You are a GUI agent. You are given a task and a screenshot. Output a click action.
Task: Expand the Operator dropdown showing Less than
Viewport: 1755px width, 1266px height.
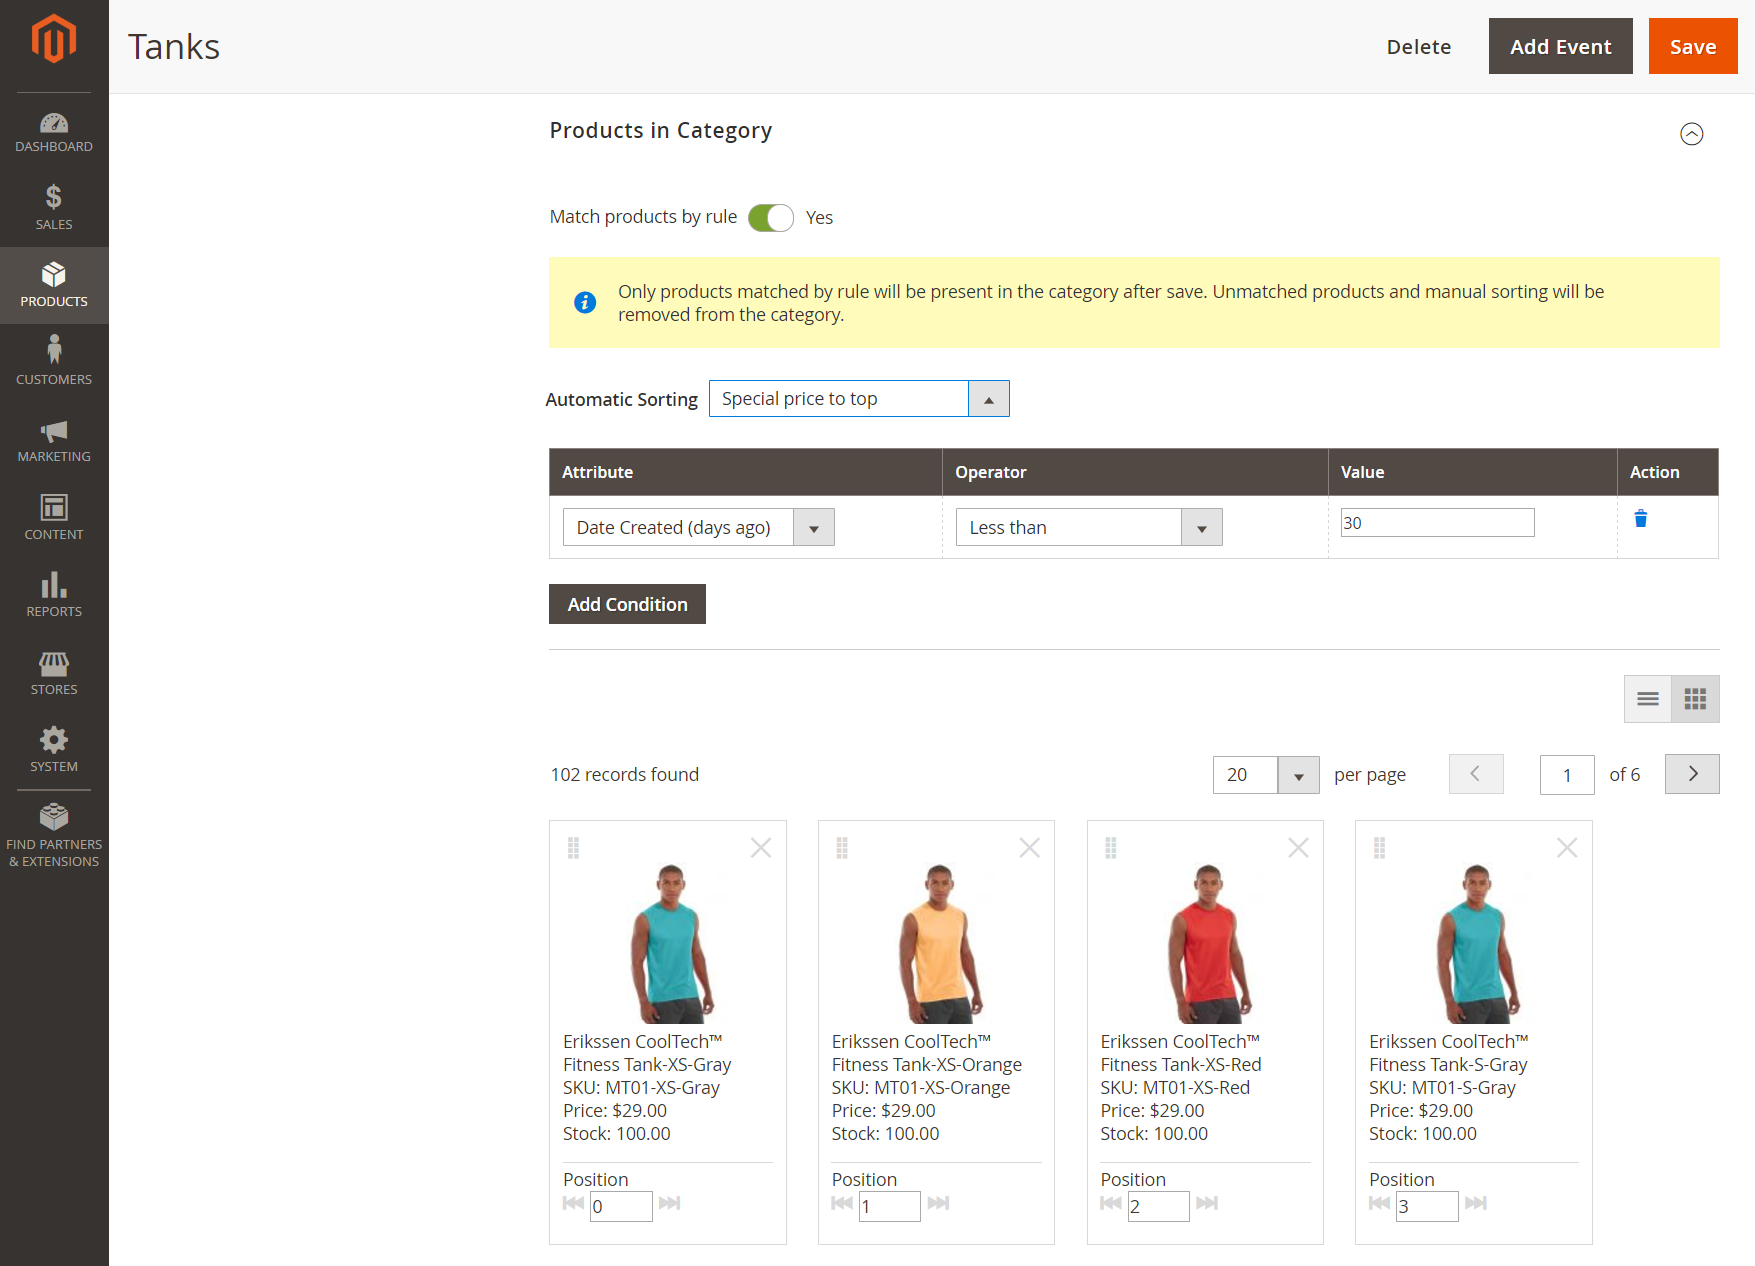click(x=1201, y=527)
